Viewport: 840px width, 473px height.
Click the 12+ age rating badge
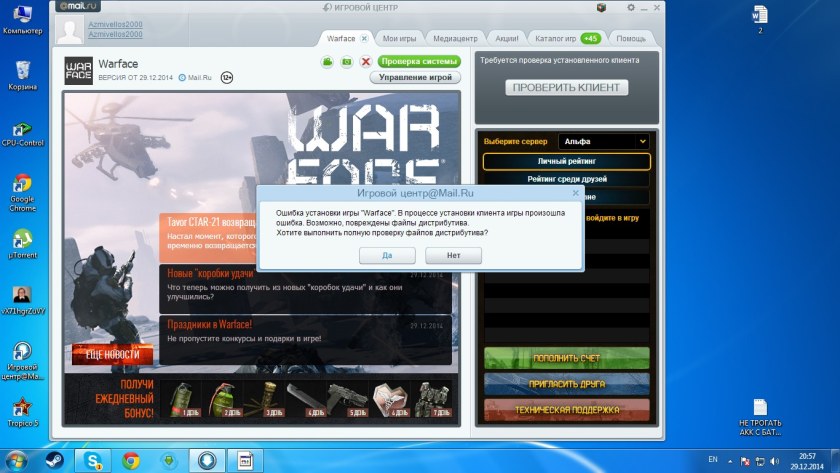(x=227, y=78)
